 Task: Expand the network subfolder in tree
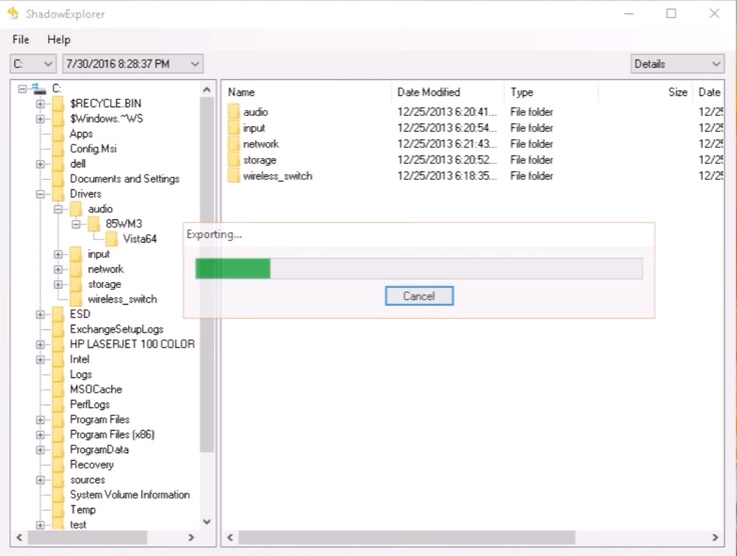58,269
